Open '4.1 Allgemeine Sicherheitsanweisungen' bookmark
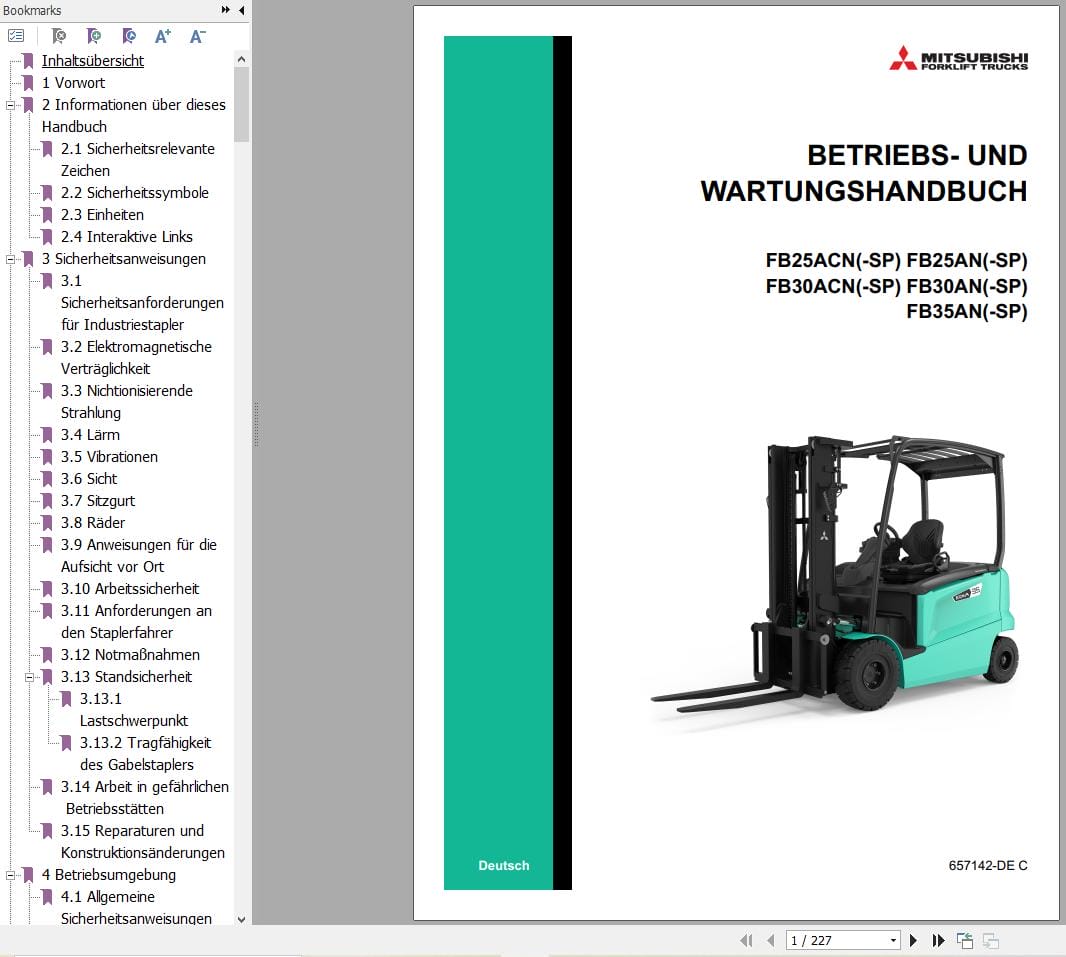 click(x=136, y=907)
